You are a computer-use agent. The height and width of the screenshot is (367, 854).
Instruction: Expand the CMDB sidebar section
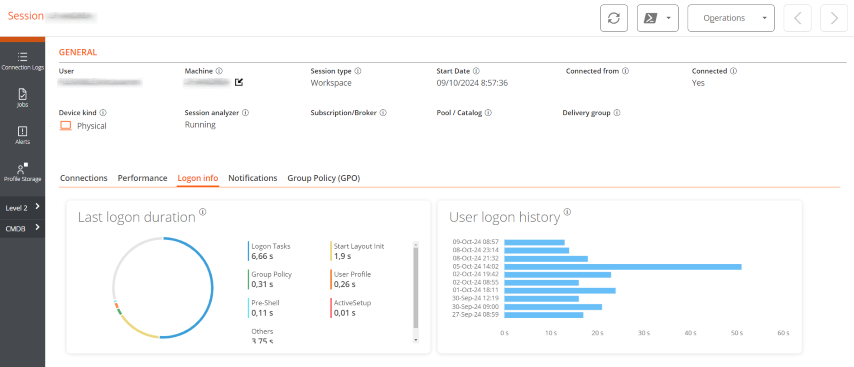(22, 229)
